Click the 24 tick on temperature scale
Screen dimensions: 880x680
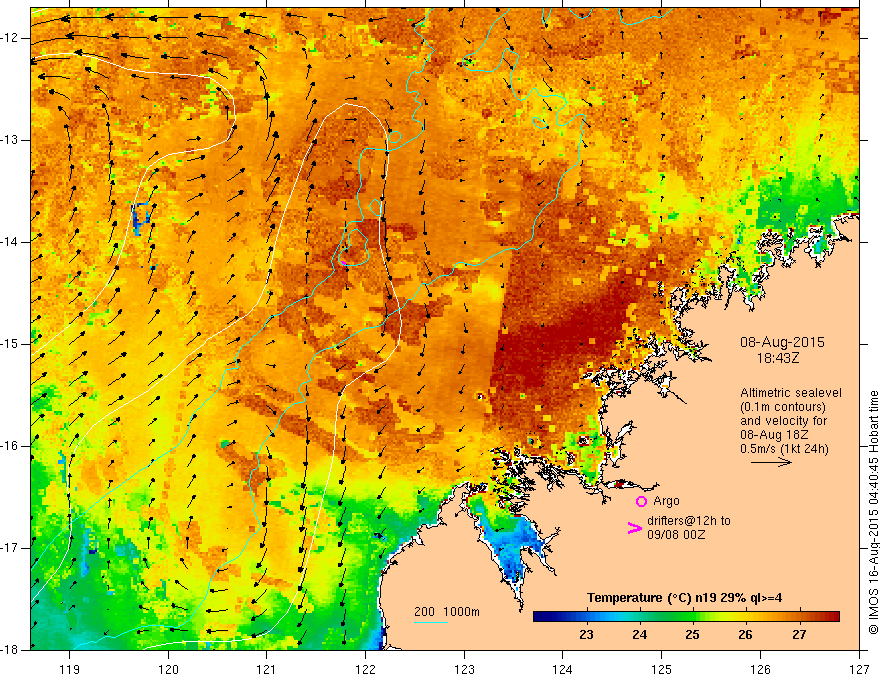click(639, 635)
